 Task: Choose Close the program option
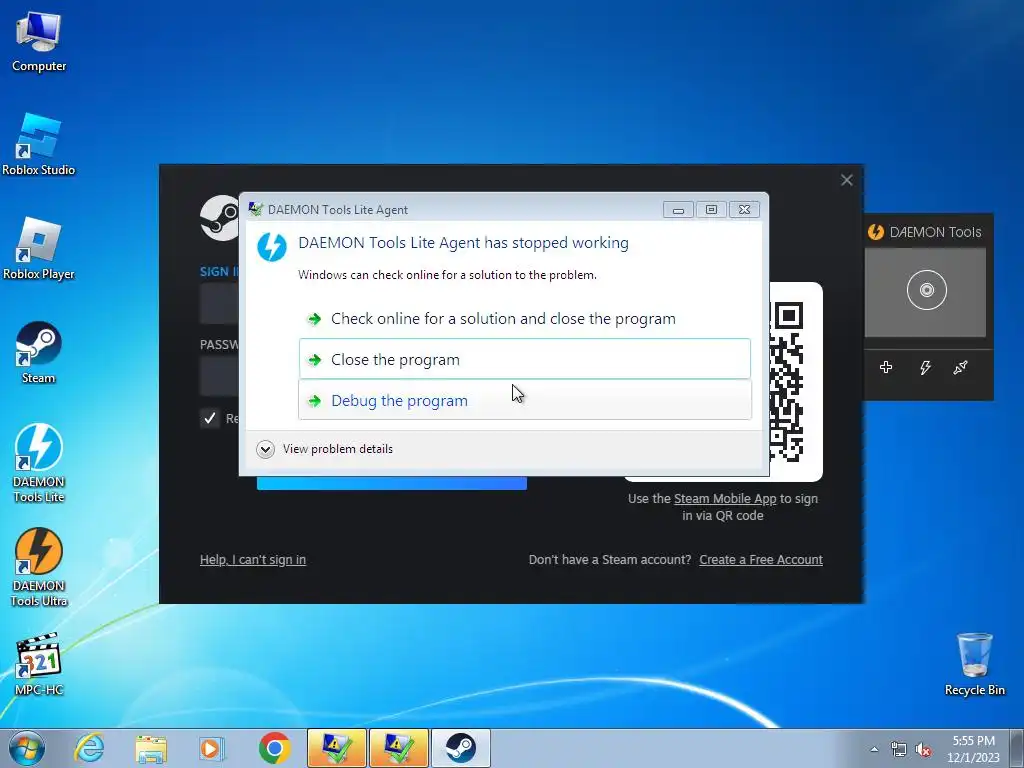click(x=524, y=359)
